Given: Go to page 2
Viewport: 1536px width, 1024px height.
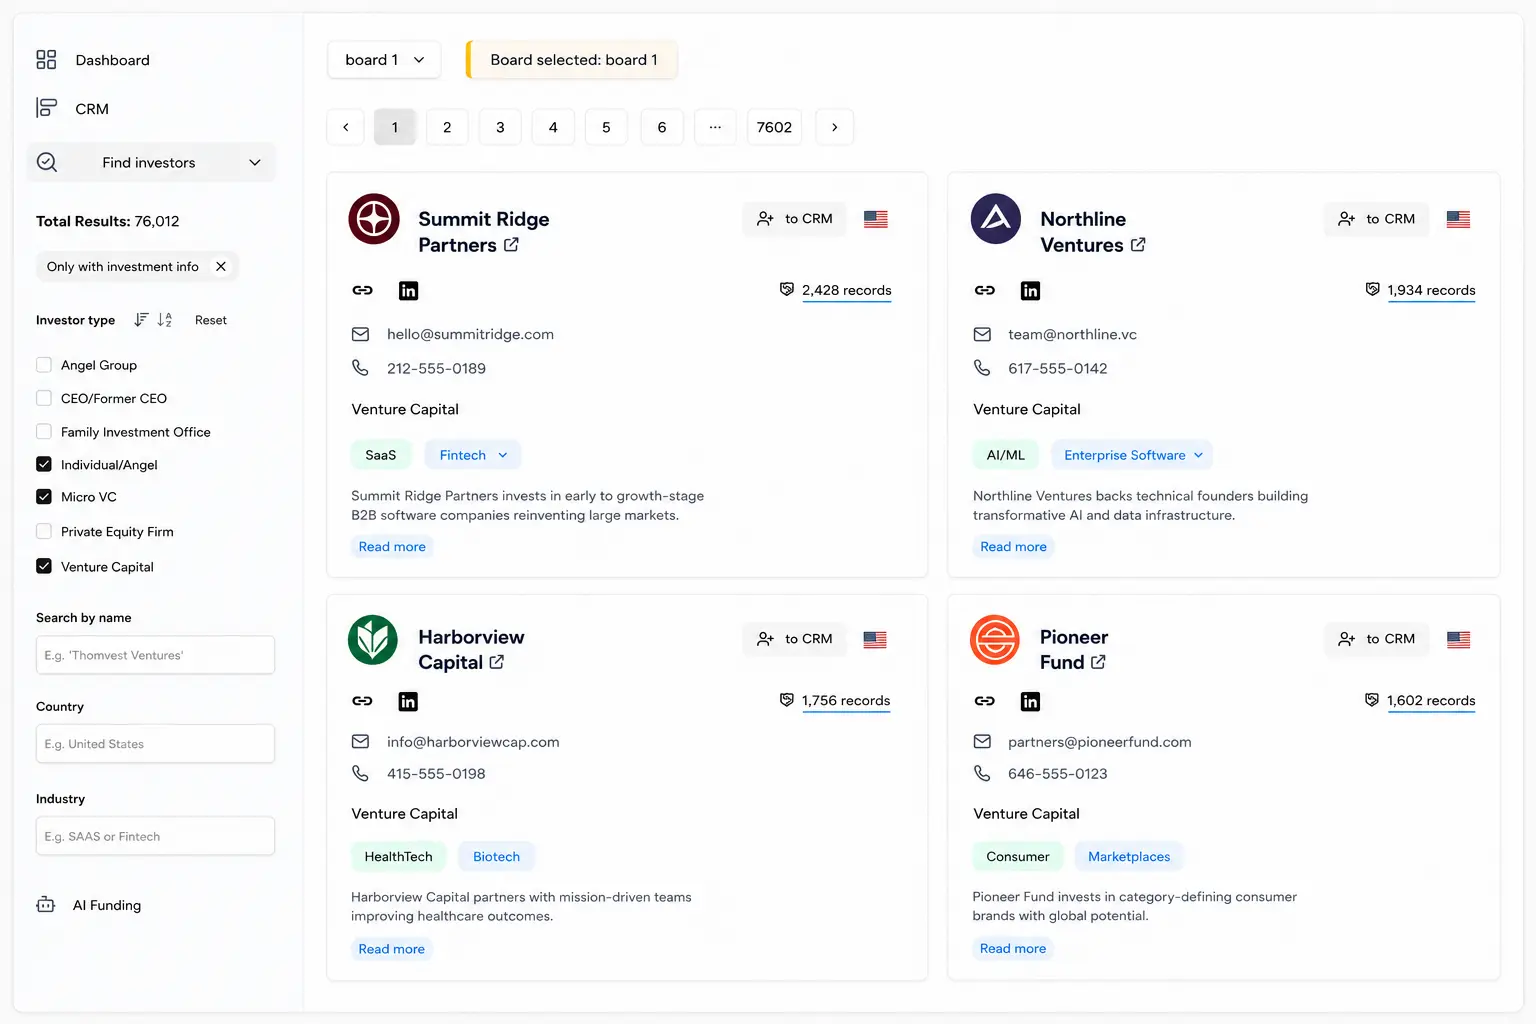Looking at the screenshot, I should coord(447,127).
